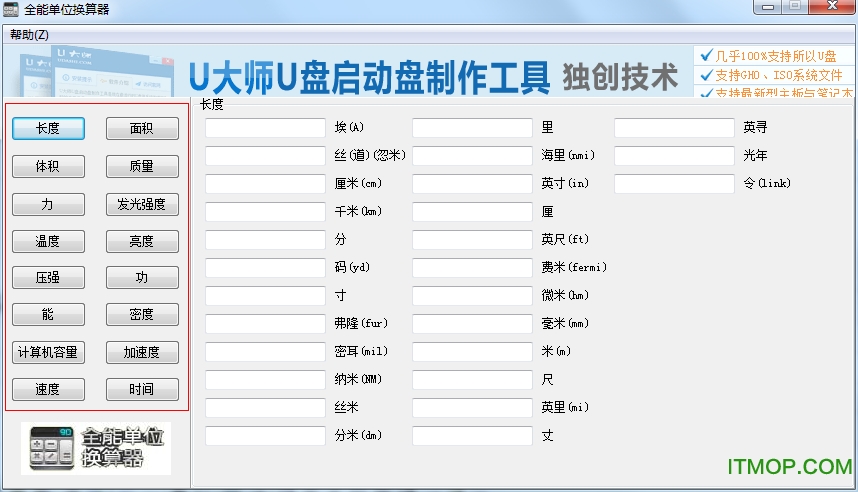The width and height of the screenshot is (858, 492).
Task: Focus the 厘 input field
Action: pos(472,212)
